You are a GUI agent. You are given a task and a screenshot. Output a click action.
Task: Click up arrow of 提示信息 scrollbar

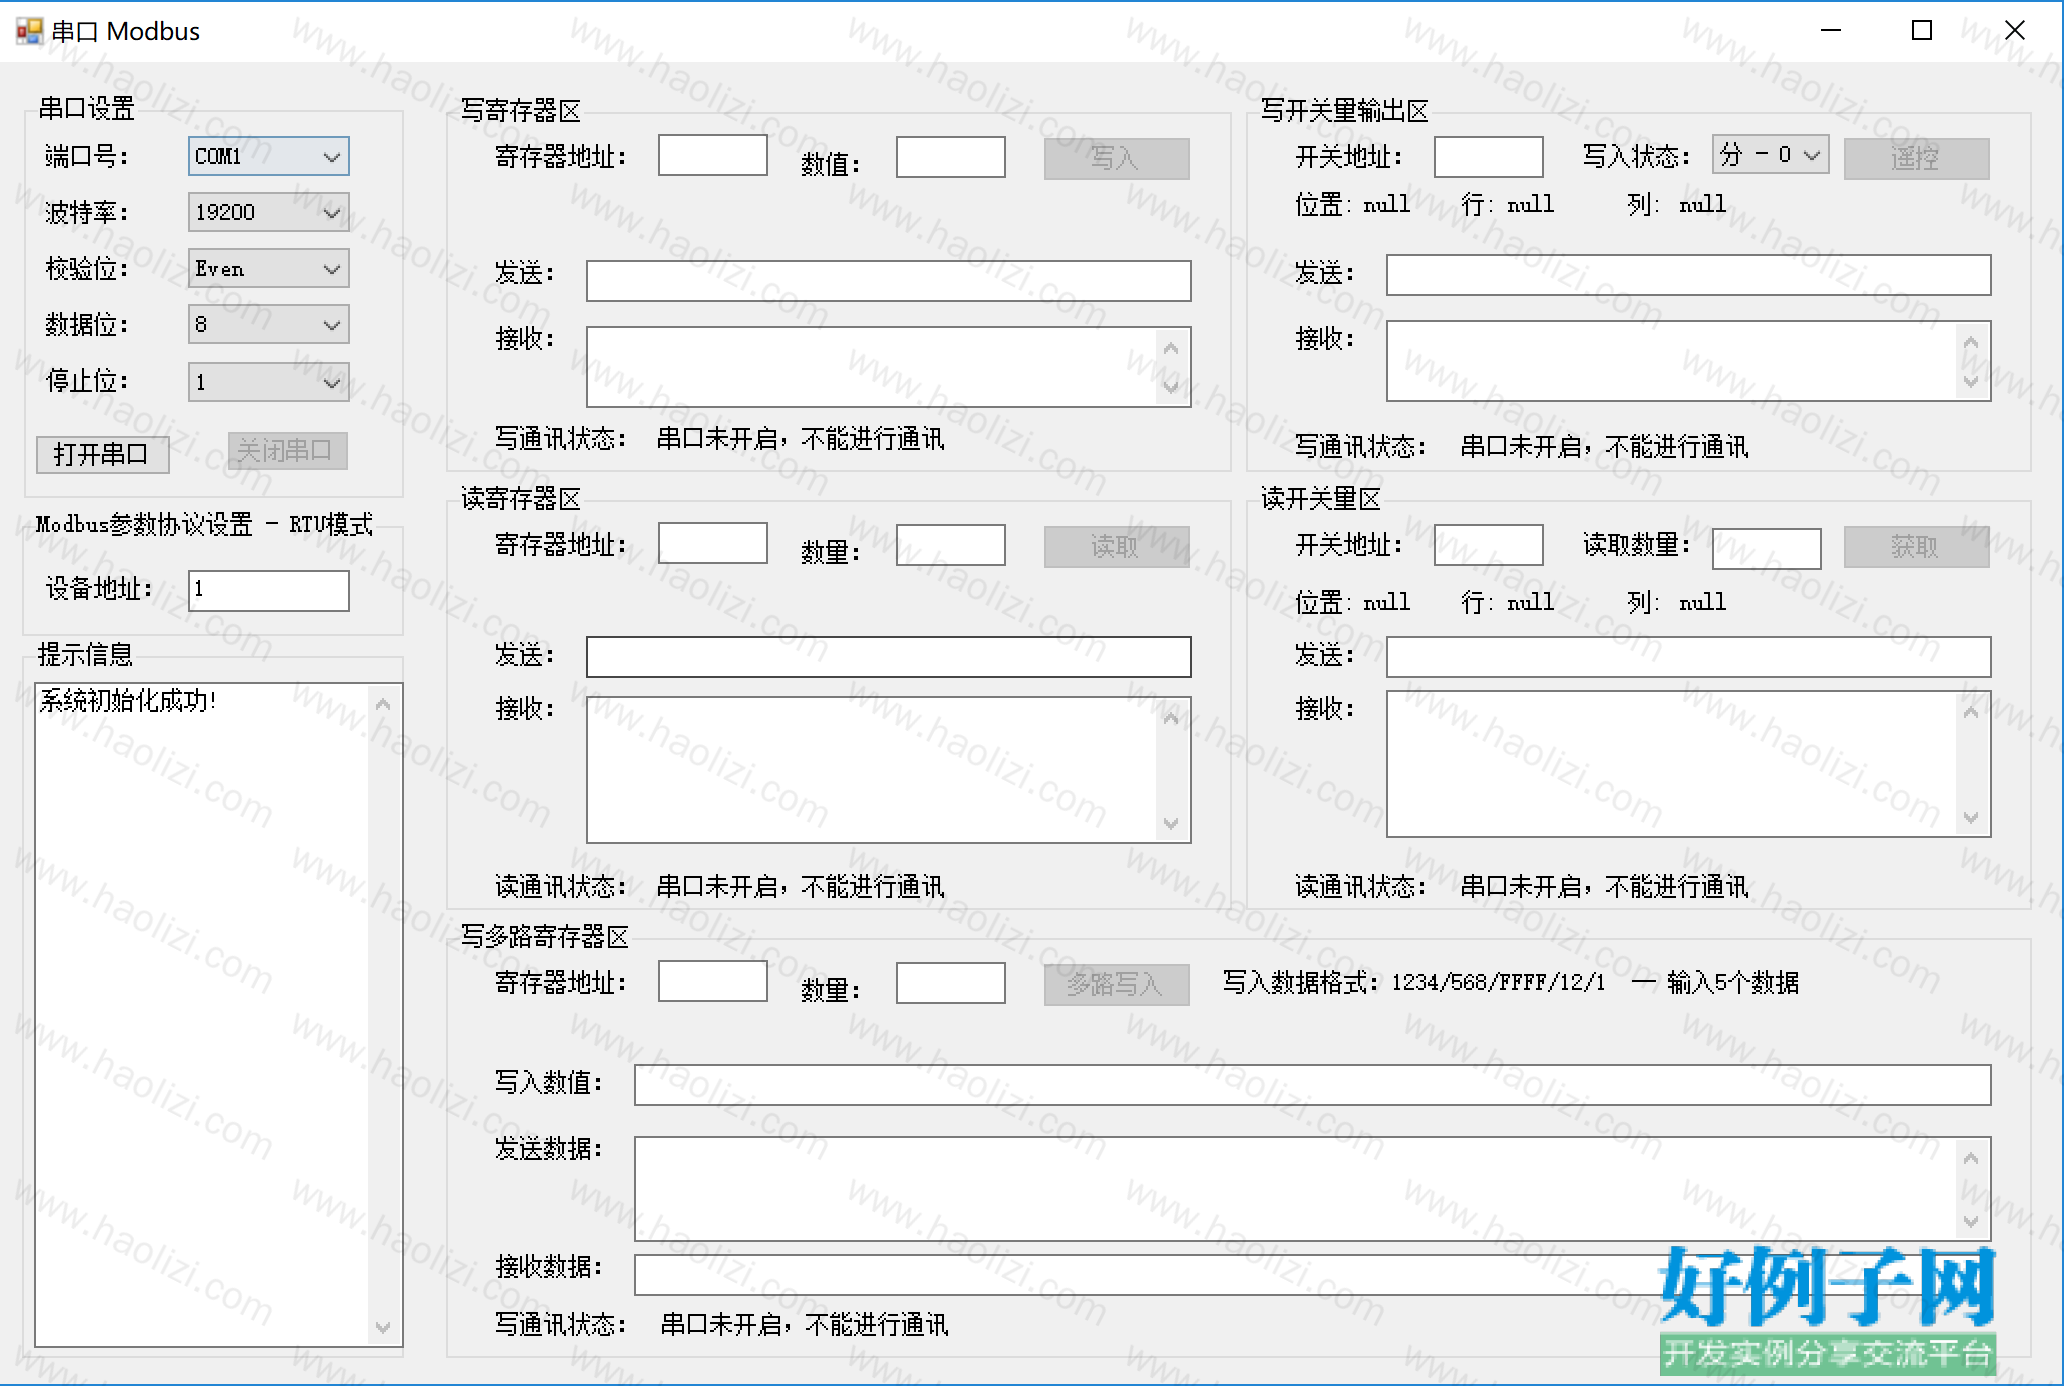tap(383, 704)
